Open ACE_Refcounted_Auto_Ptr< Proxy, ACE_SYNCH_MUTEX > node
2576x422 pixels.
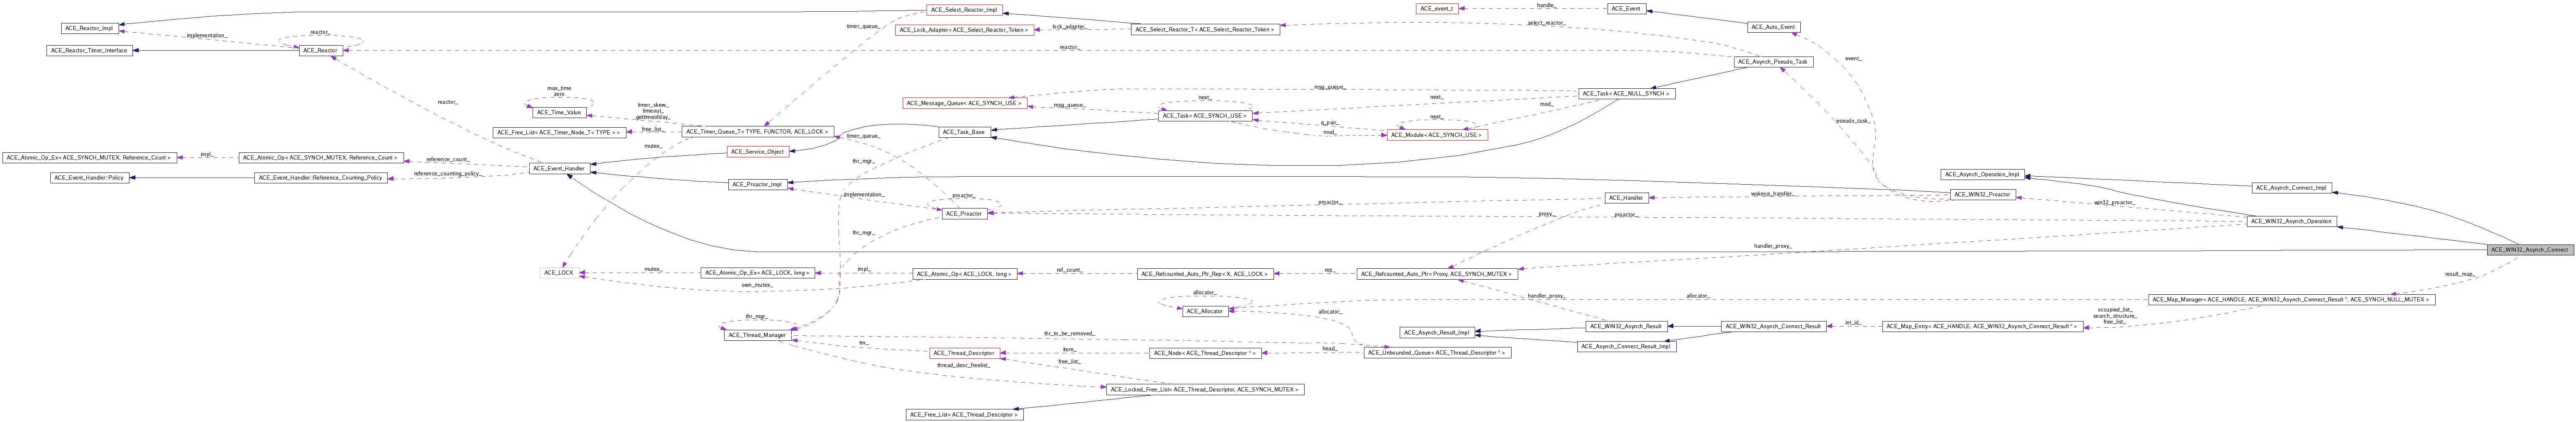coord(1436,274)
